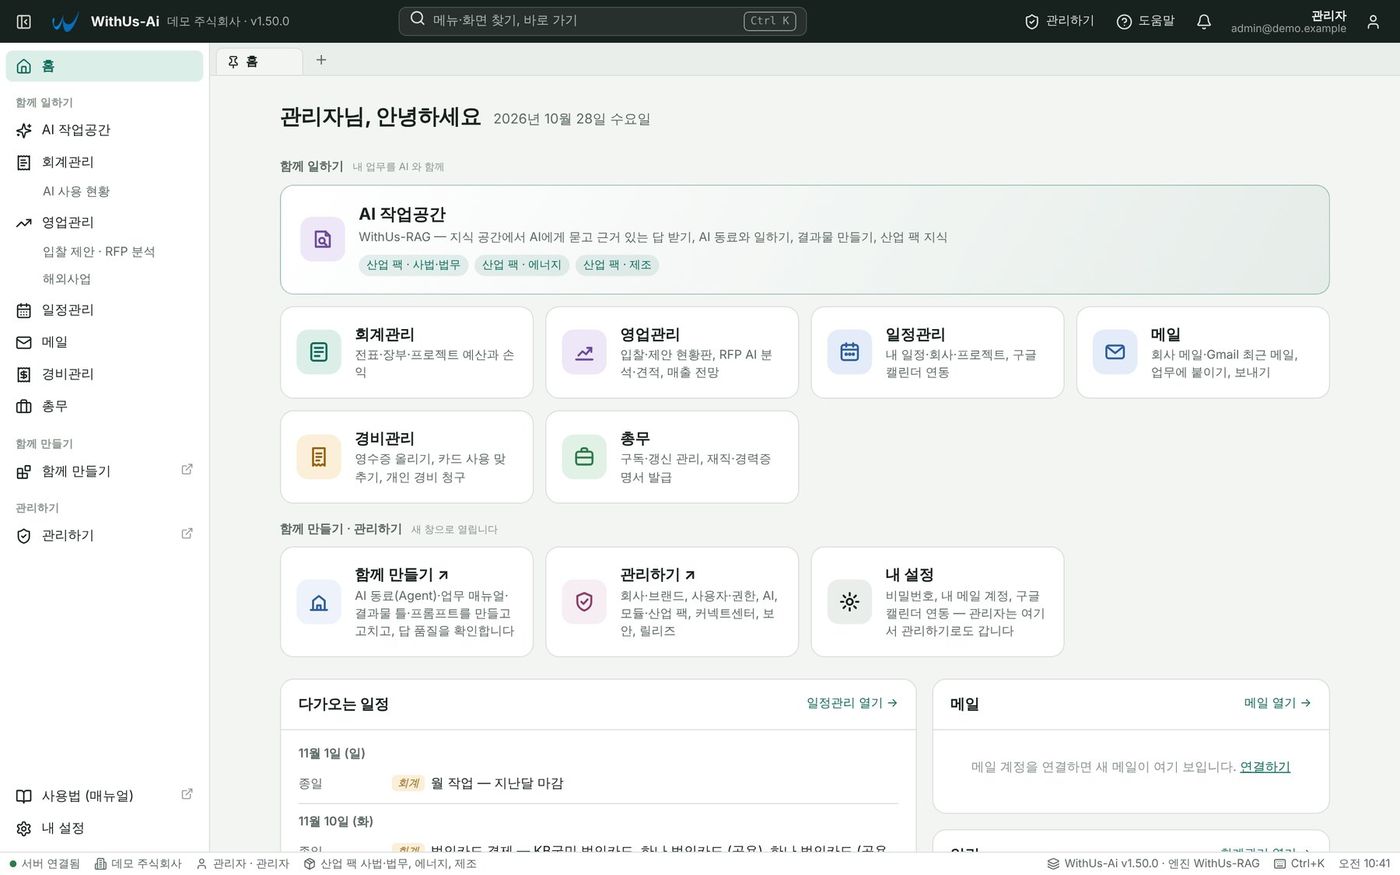
Task: Click external-link icon beside sidebar 사용법 (매뉴얼)
Action: pos(187,795)
